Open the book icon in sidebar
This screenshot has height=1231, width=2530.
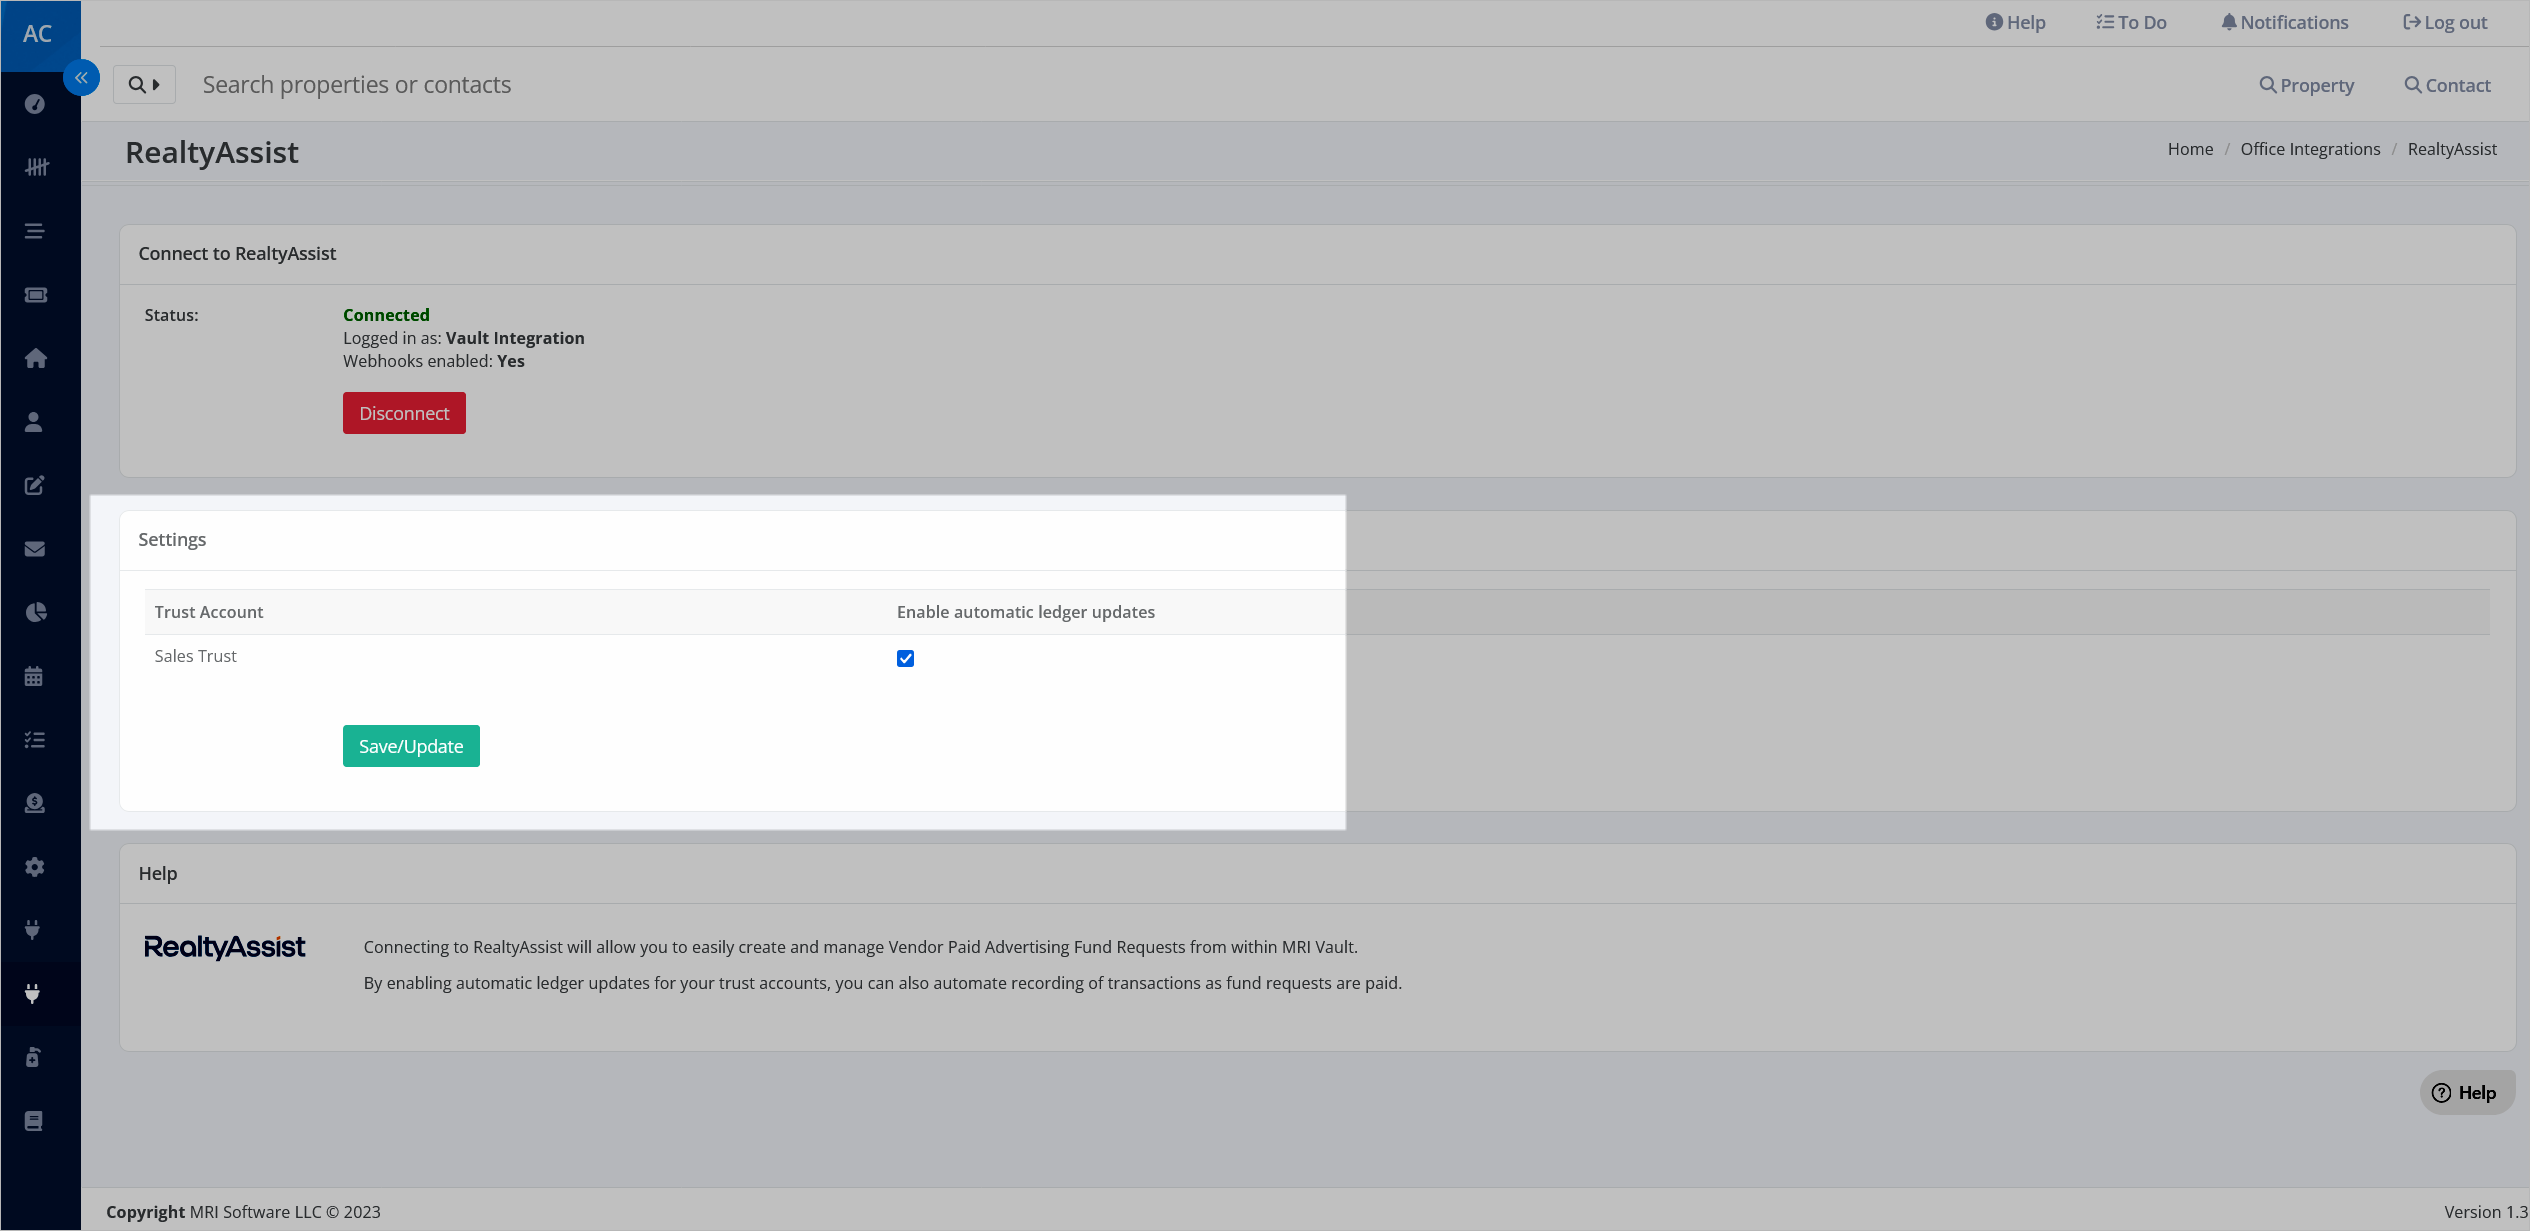(x=34, y=1121)
